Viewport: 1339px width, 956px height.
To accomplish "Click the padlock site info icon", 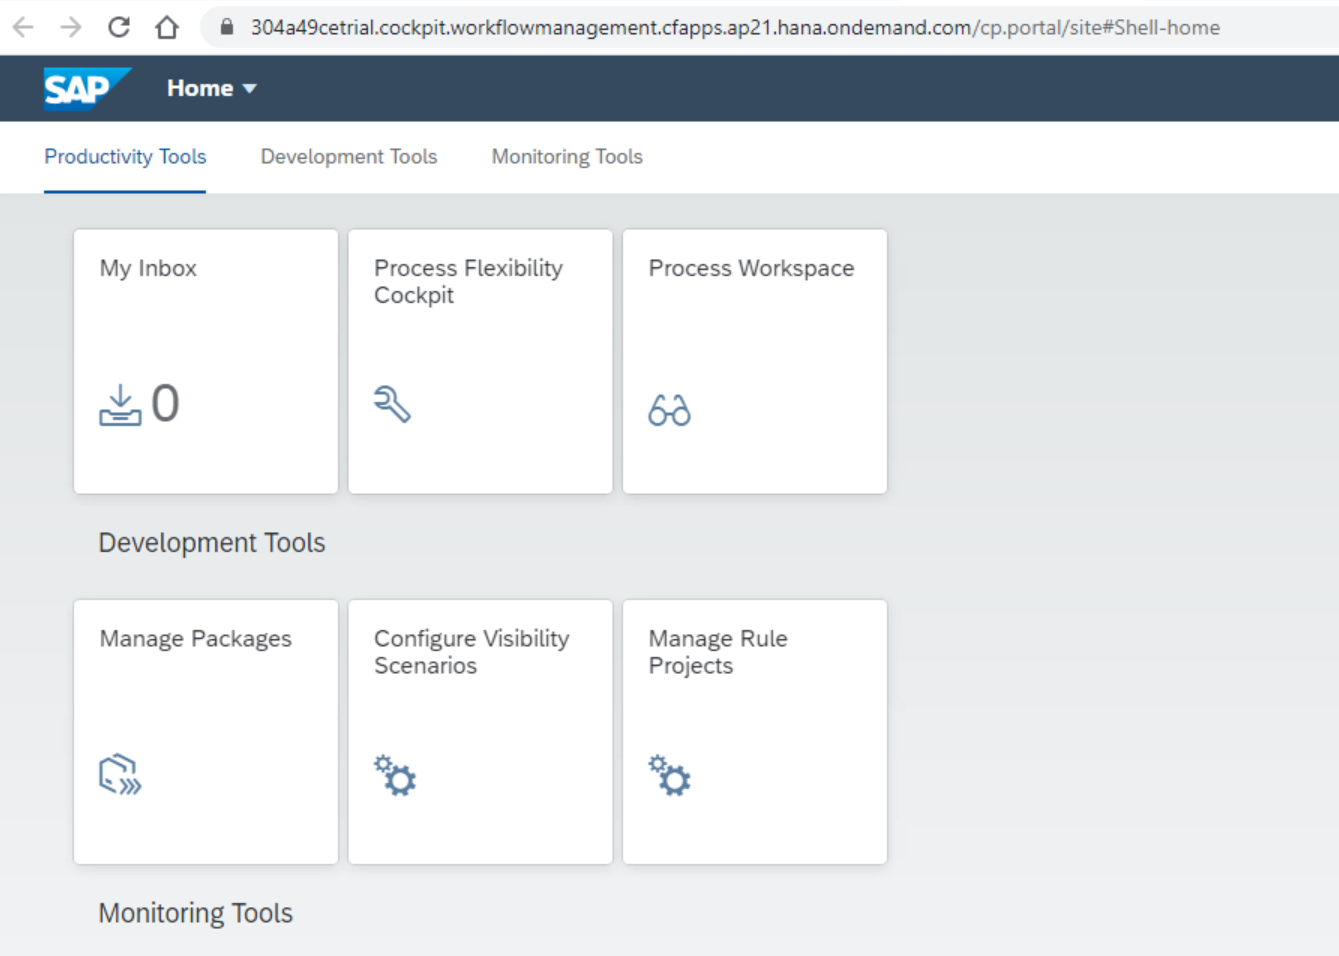I will [x=227, y=27].
